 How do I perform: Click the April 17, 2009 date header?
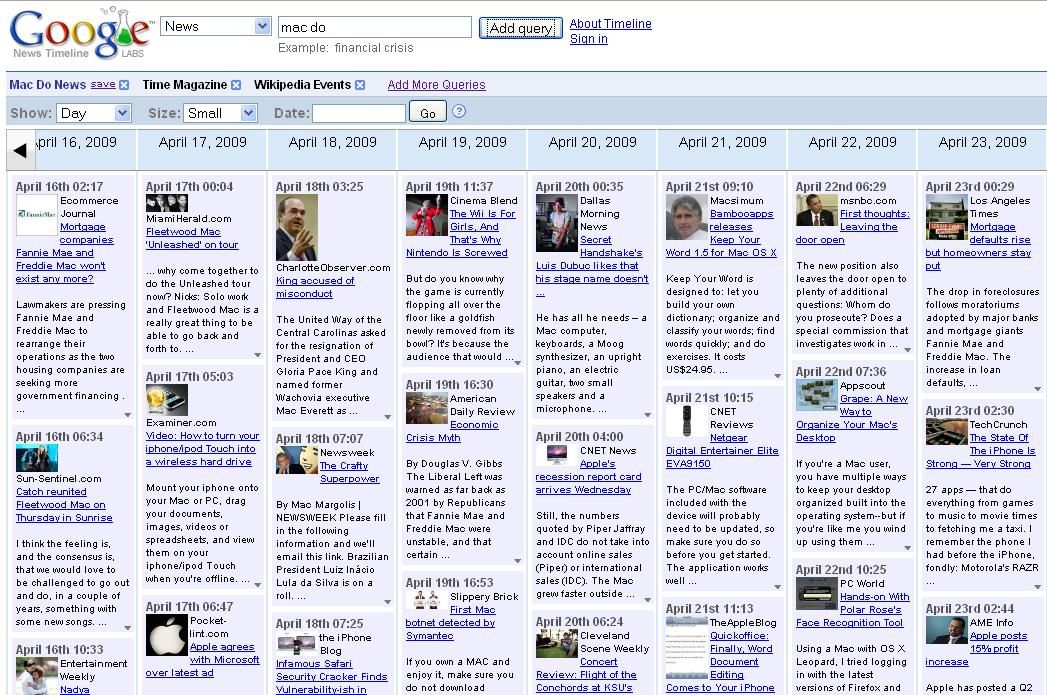coord(202,142)
